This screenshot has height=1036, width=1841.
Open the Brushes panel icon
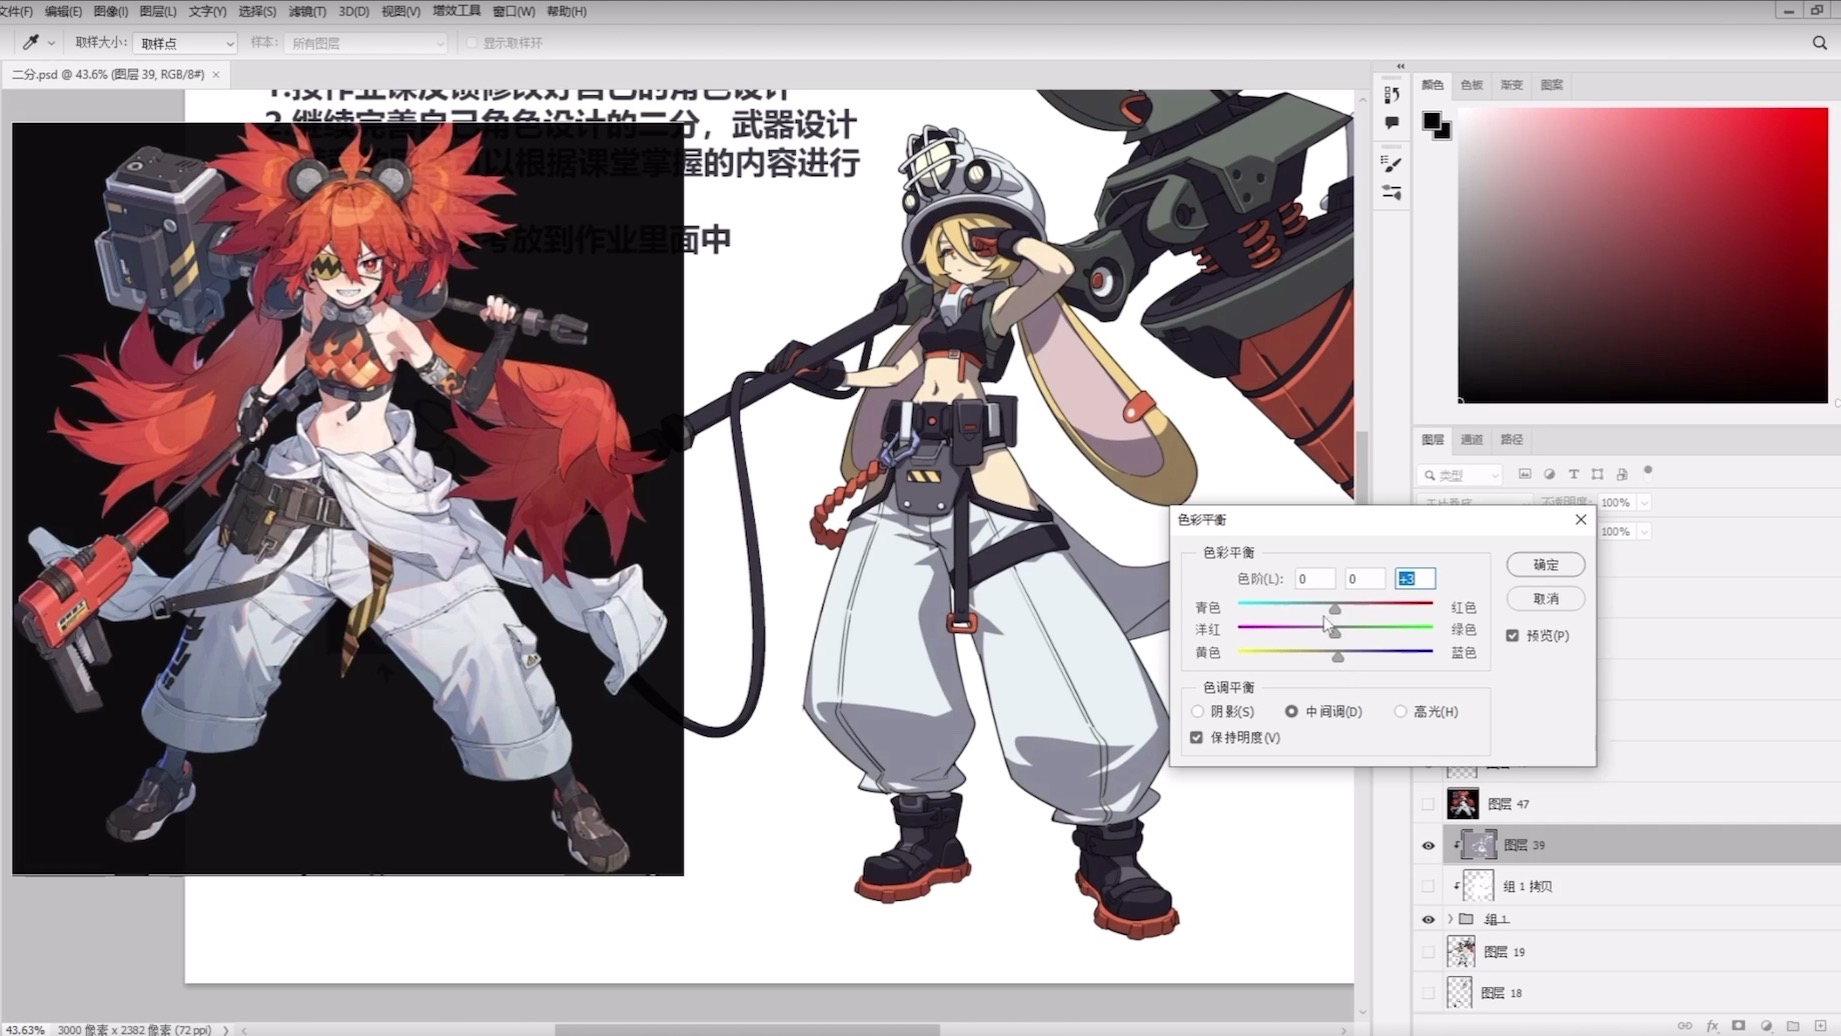click(1391, 163)
